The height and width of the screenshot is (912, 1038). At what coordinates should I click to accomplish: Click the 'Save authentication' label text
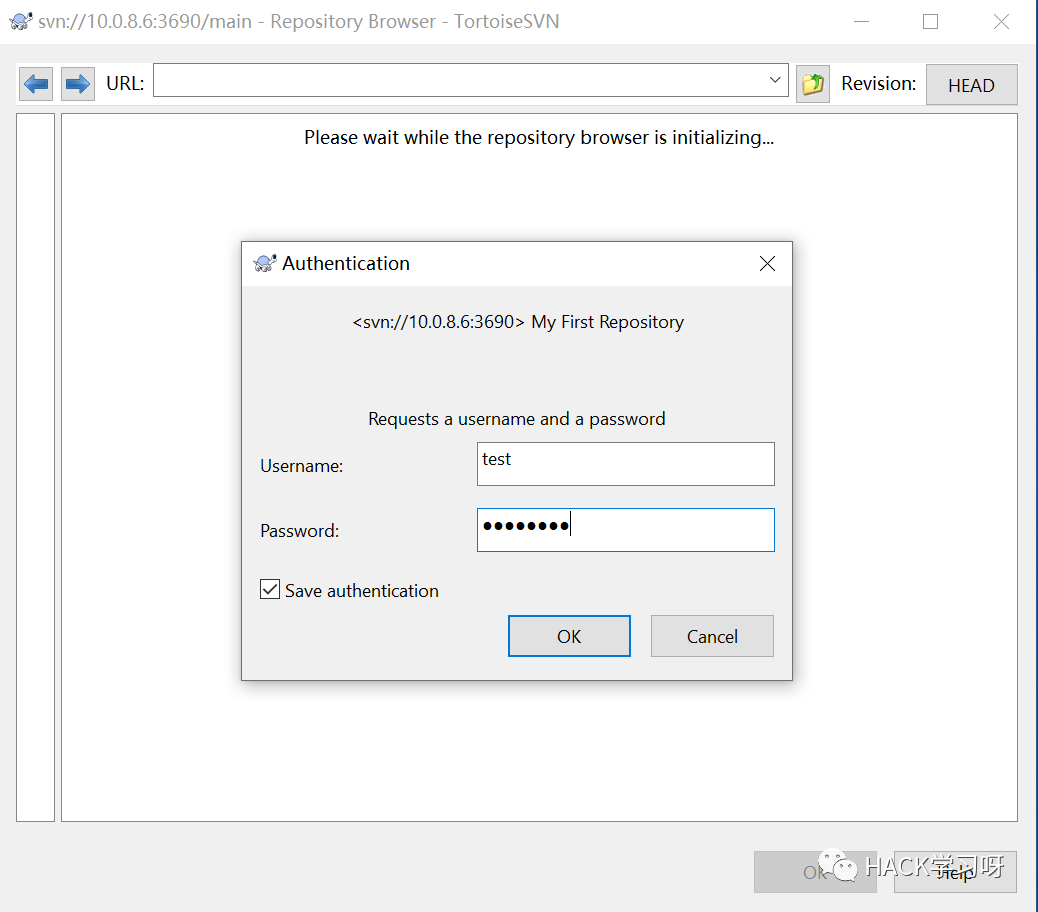point(361,590)
